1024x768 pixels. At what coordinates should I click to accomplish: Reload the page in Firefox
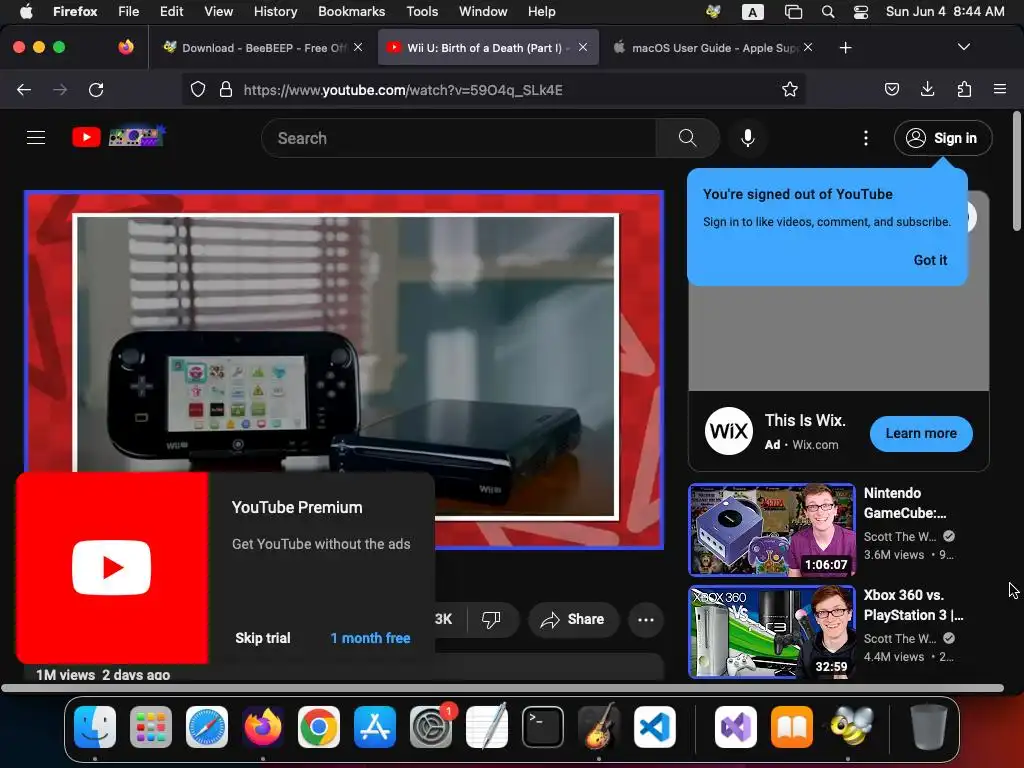click(x=96, y=89)
